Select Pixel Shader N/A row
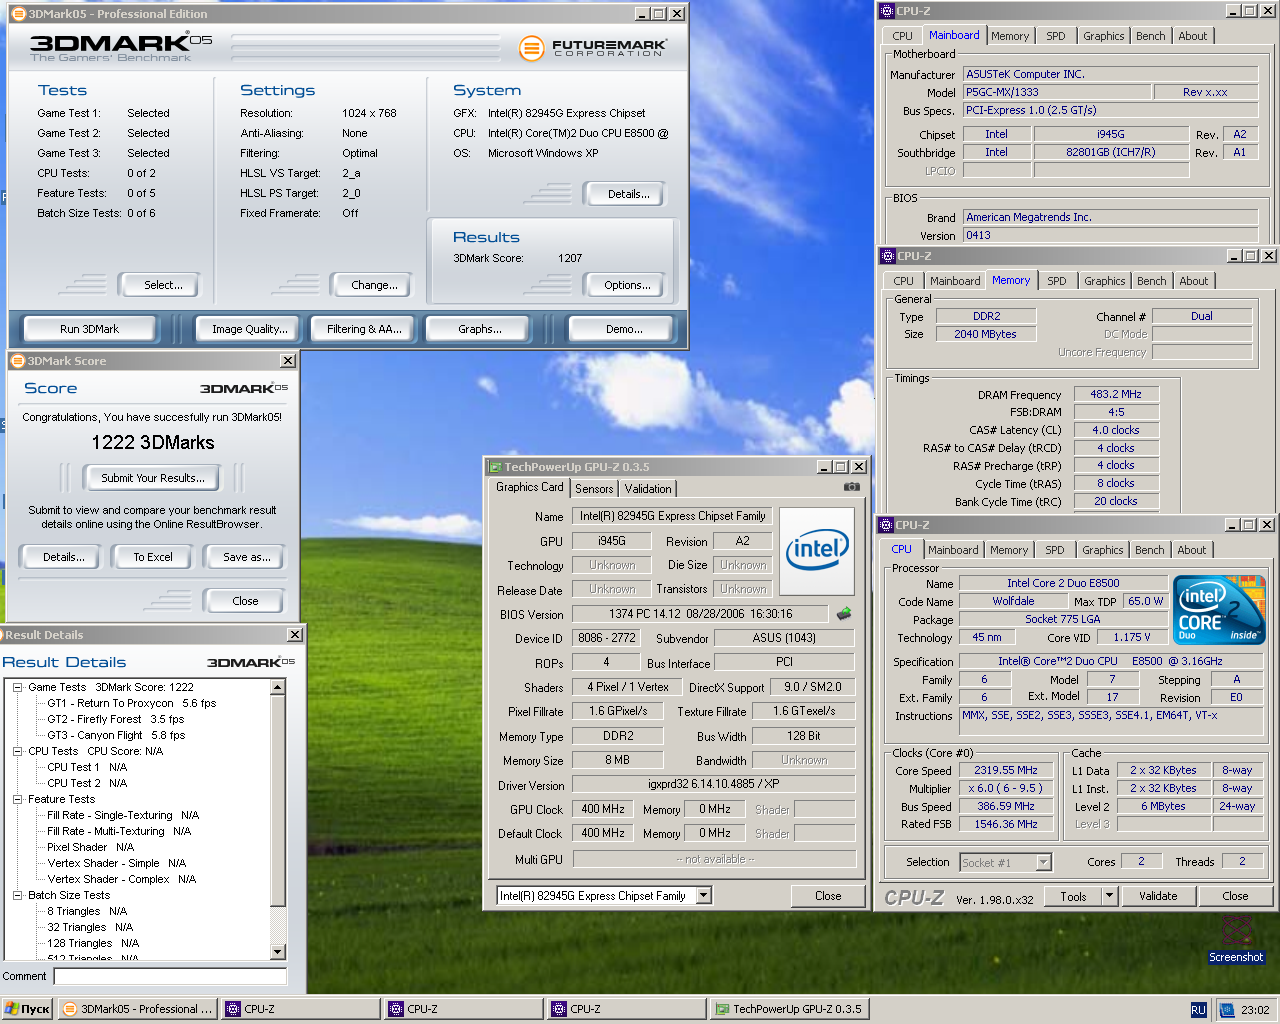This screenshot has width=1280, height=1024. (90, 847)
